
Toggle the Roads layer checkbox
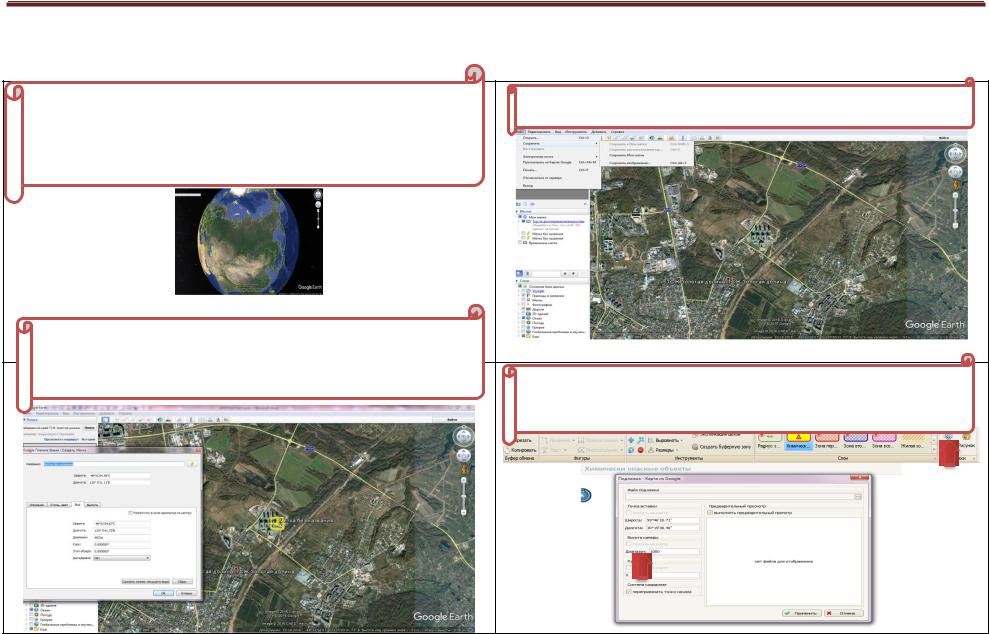click(x=524, y=309)
